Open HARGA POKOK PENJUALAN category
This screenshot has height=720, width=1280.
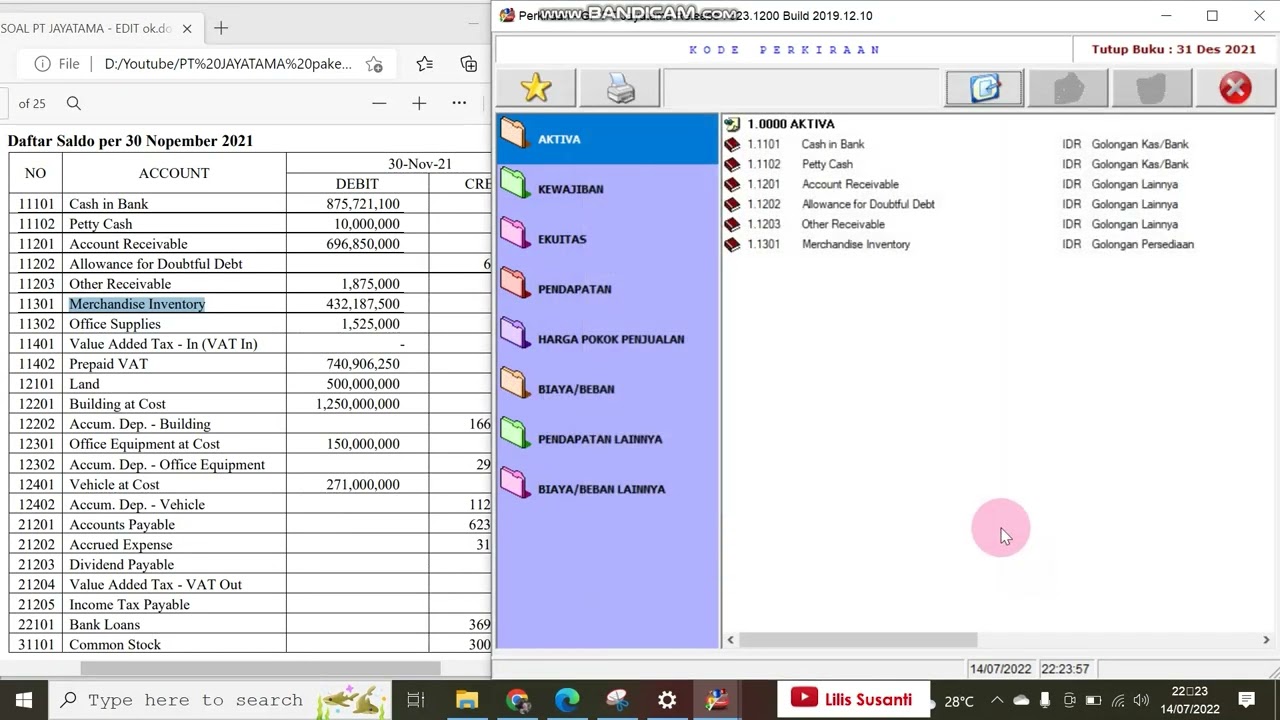click(x=607, y=339)
